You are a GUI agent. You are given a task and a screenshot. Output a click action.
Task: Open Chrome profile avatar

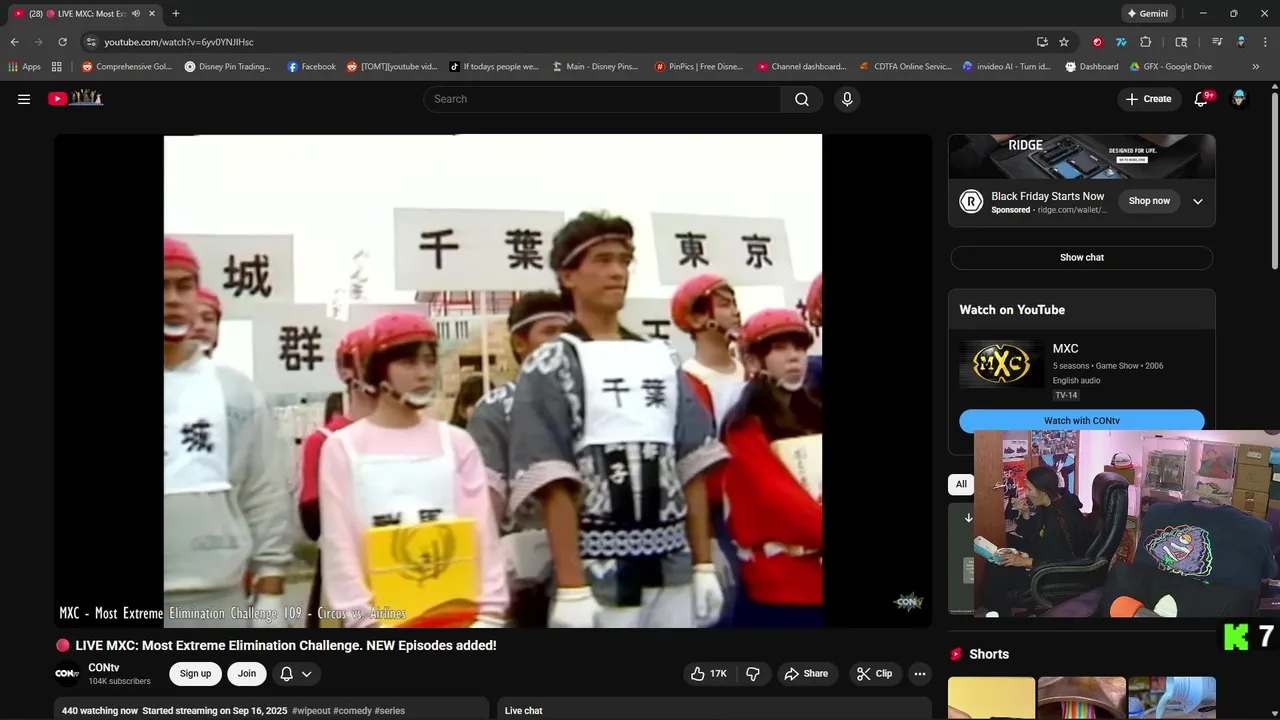(1241, 42)
